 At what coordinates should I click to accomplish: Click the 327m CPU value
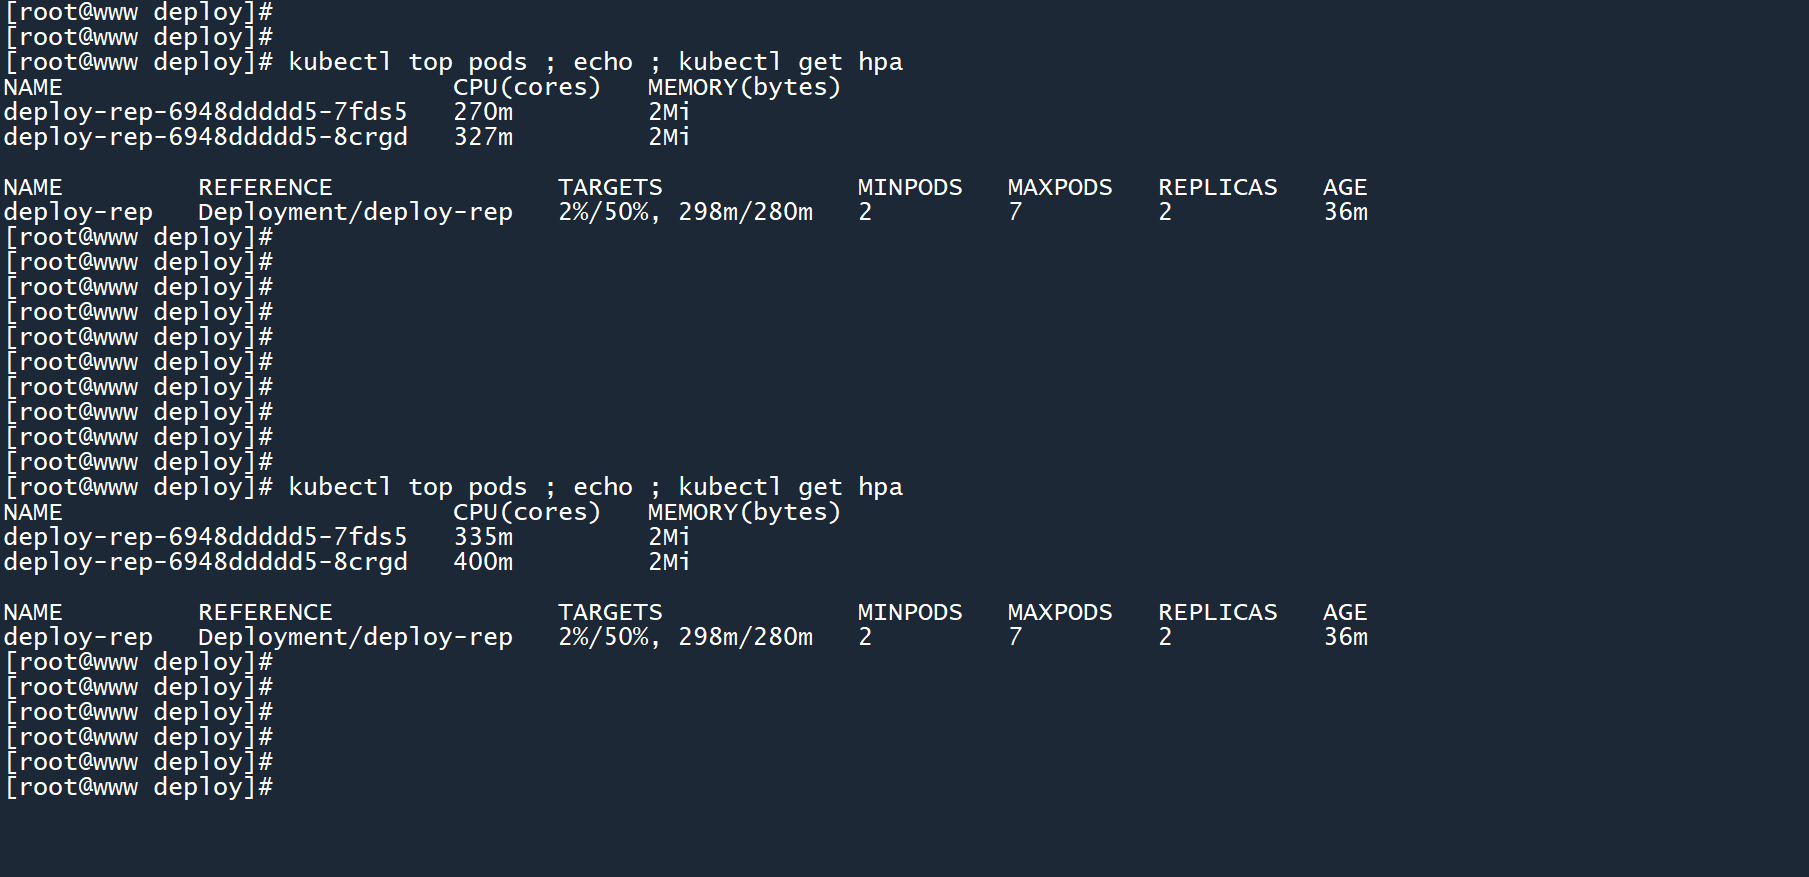483,137
